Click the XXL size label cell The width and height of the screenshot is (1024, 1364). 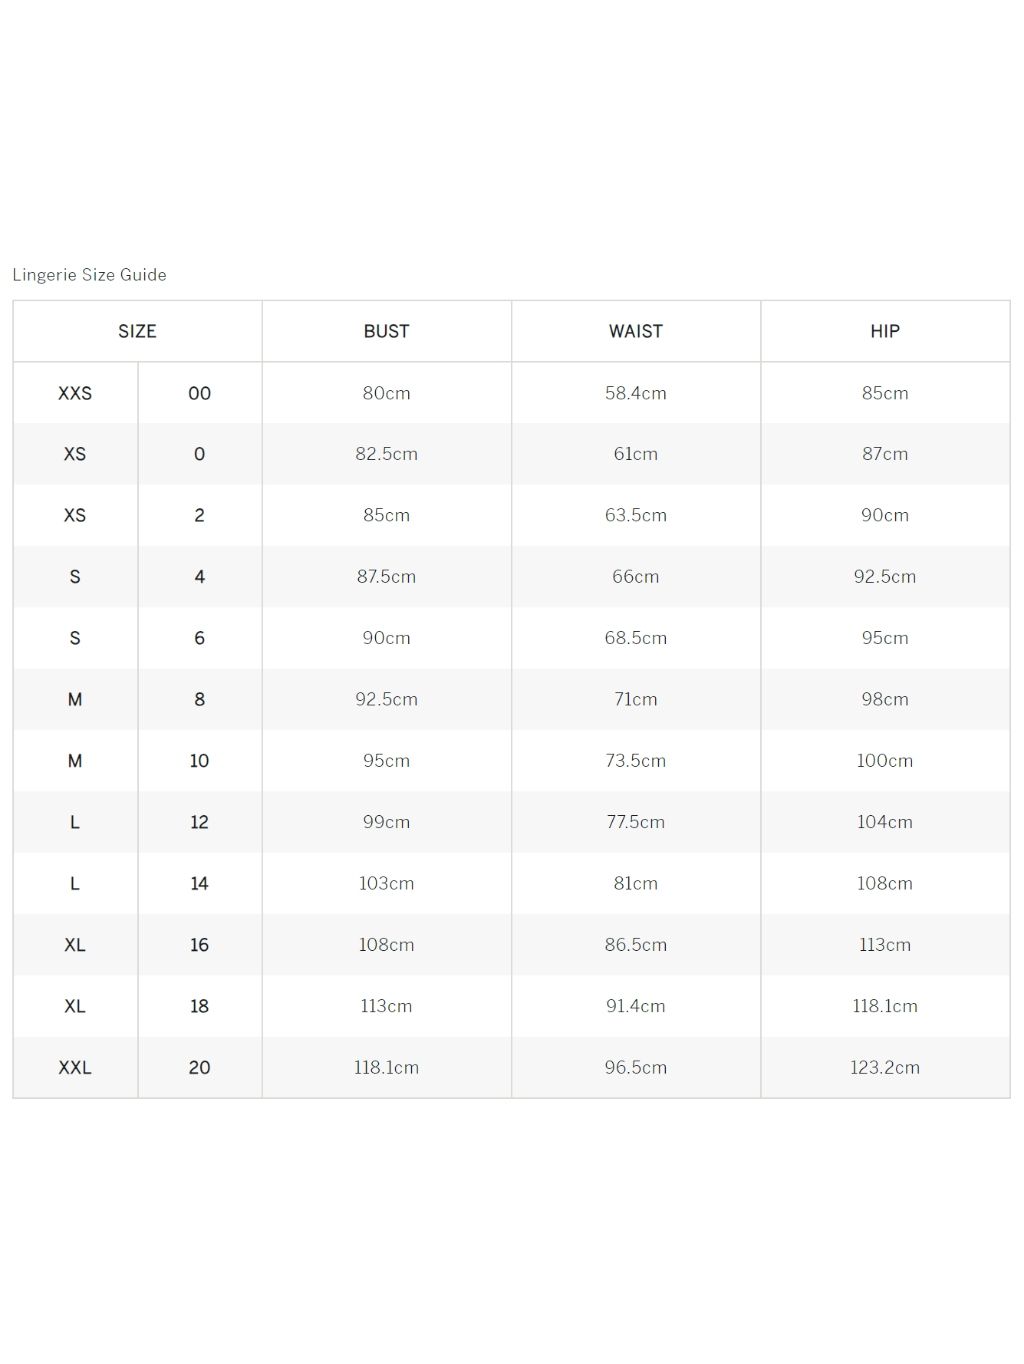[x=75, y=1068]
